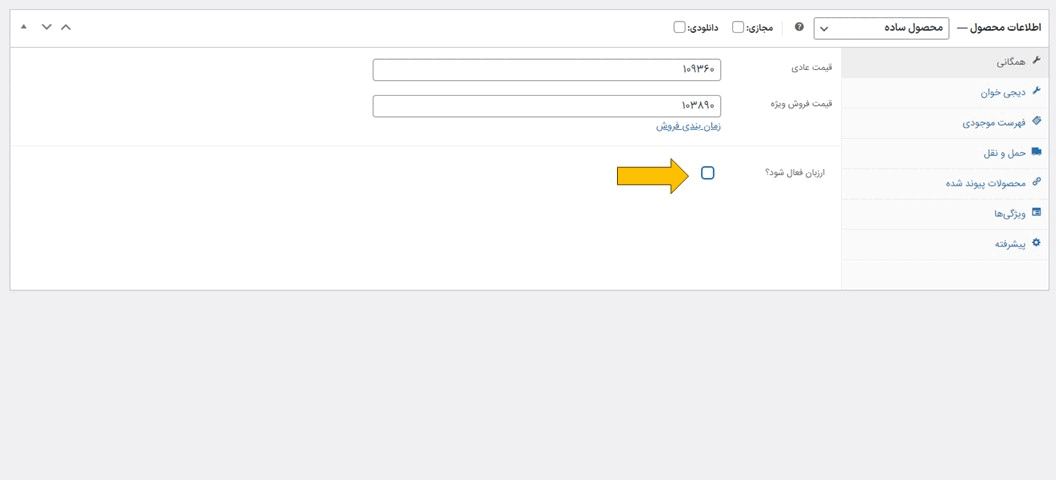Click the truck icon beside حمل و نقل
The height and width of the screenshot is (480, 1056).
1036,152
